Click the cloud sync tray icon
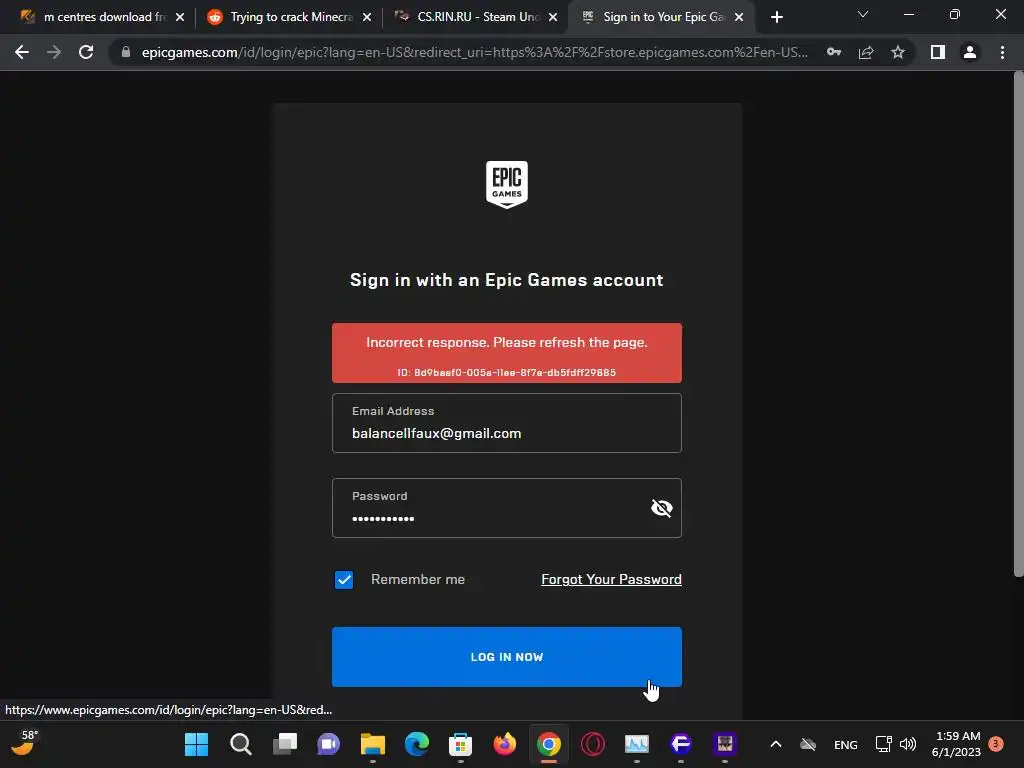Image resolution: width=1024 pixels, height=768 pixels. [x=808, y=744]
